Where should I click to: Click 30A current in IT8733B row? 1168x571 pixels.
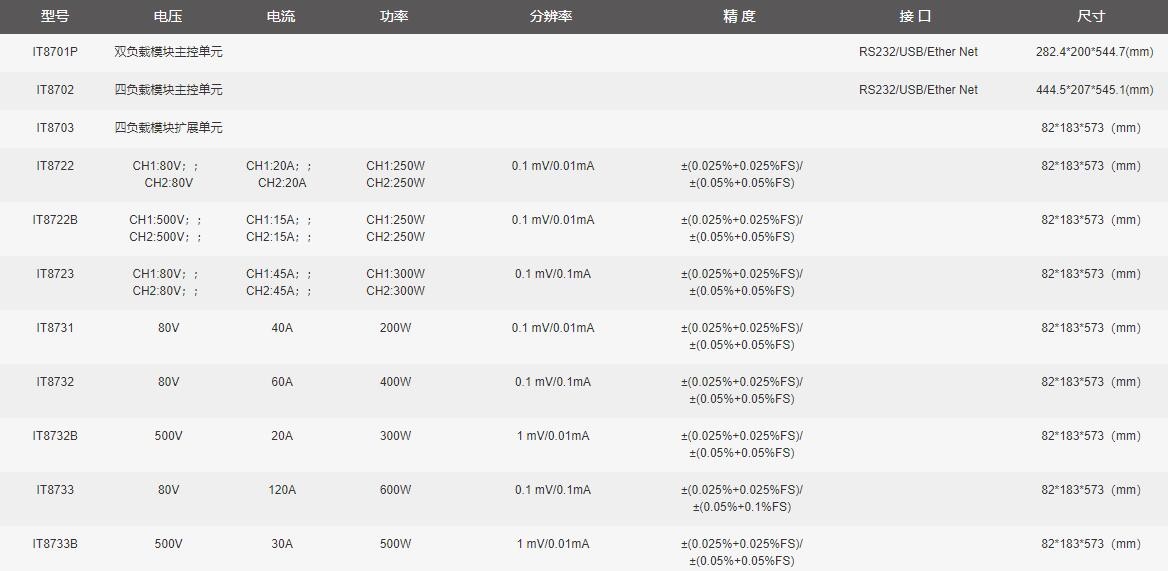coord(282,543)
